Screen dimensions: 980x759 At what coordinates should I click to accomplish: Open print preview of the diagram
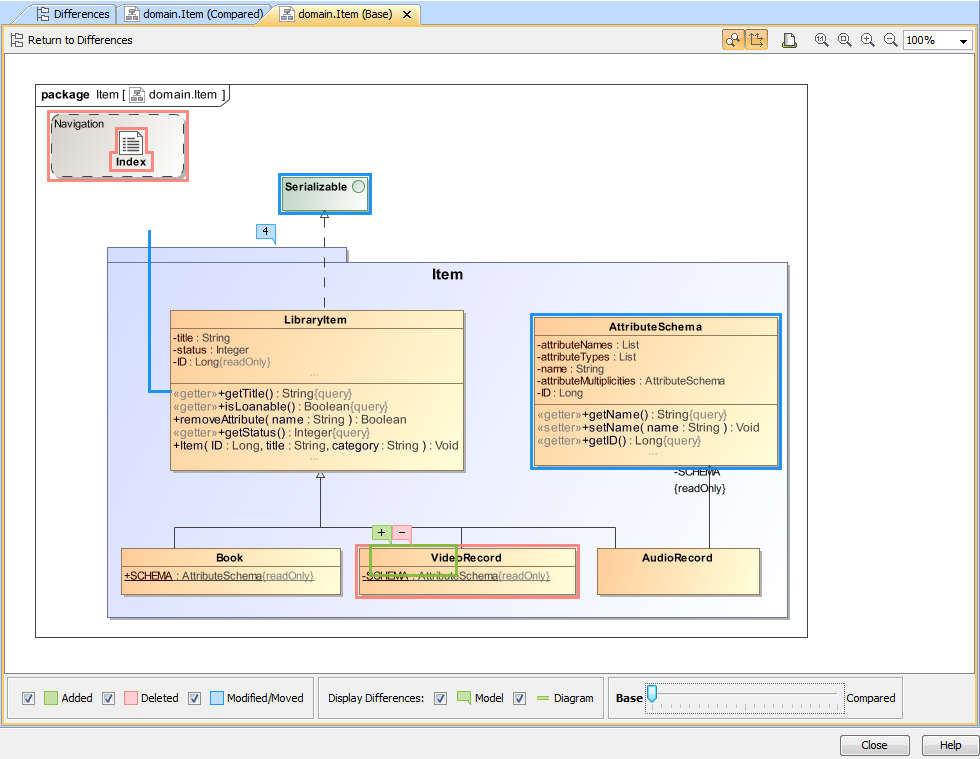(789, 39)
